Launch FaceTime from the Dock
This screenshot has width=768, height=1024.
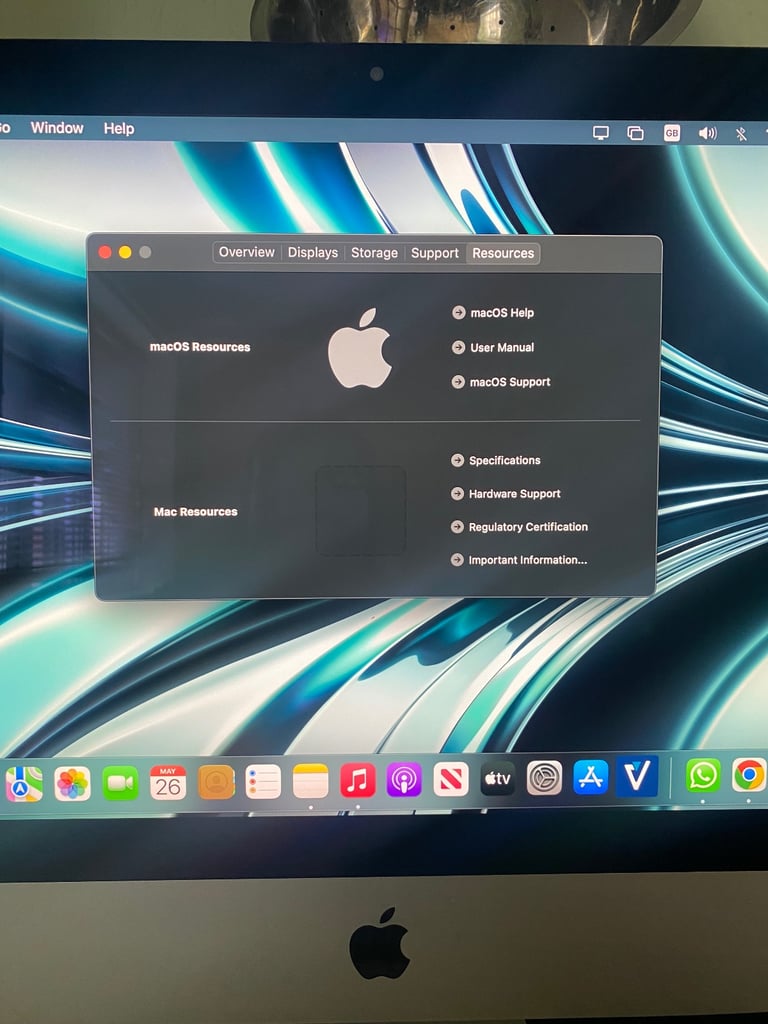point(120,783)
